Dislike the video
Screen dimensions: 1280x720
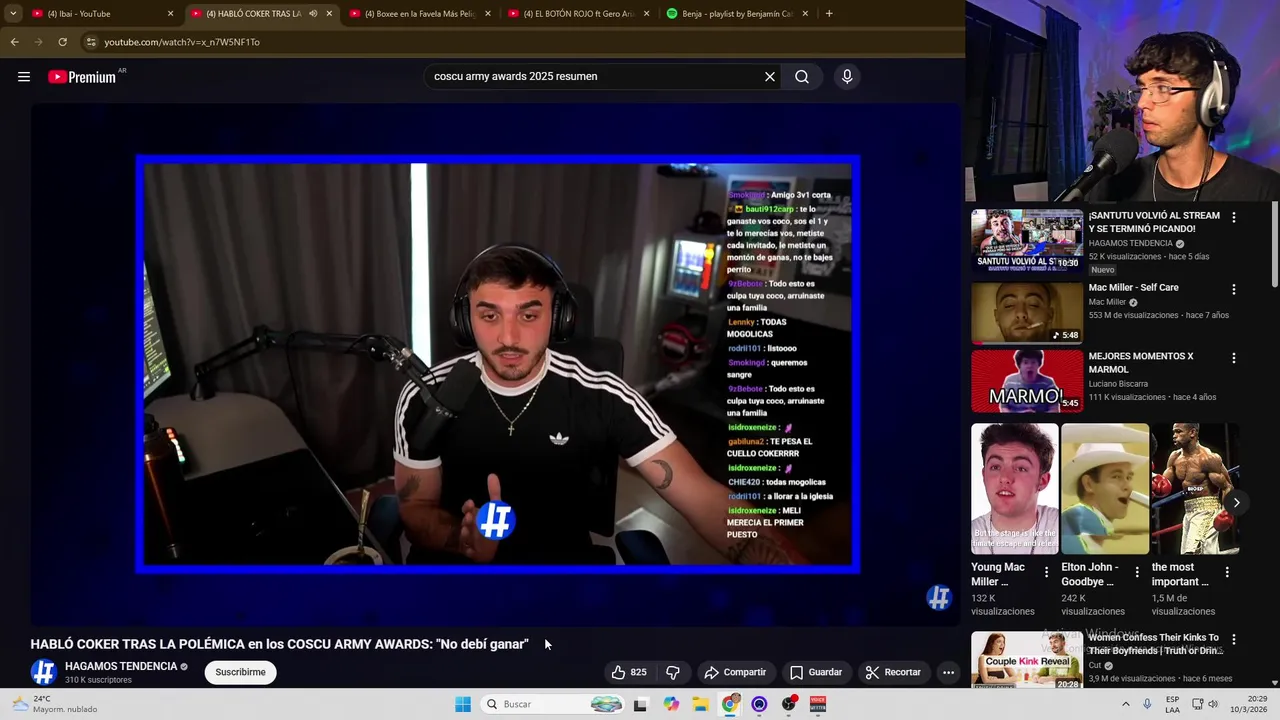pyautogui.click(x=673, y=672)
